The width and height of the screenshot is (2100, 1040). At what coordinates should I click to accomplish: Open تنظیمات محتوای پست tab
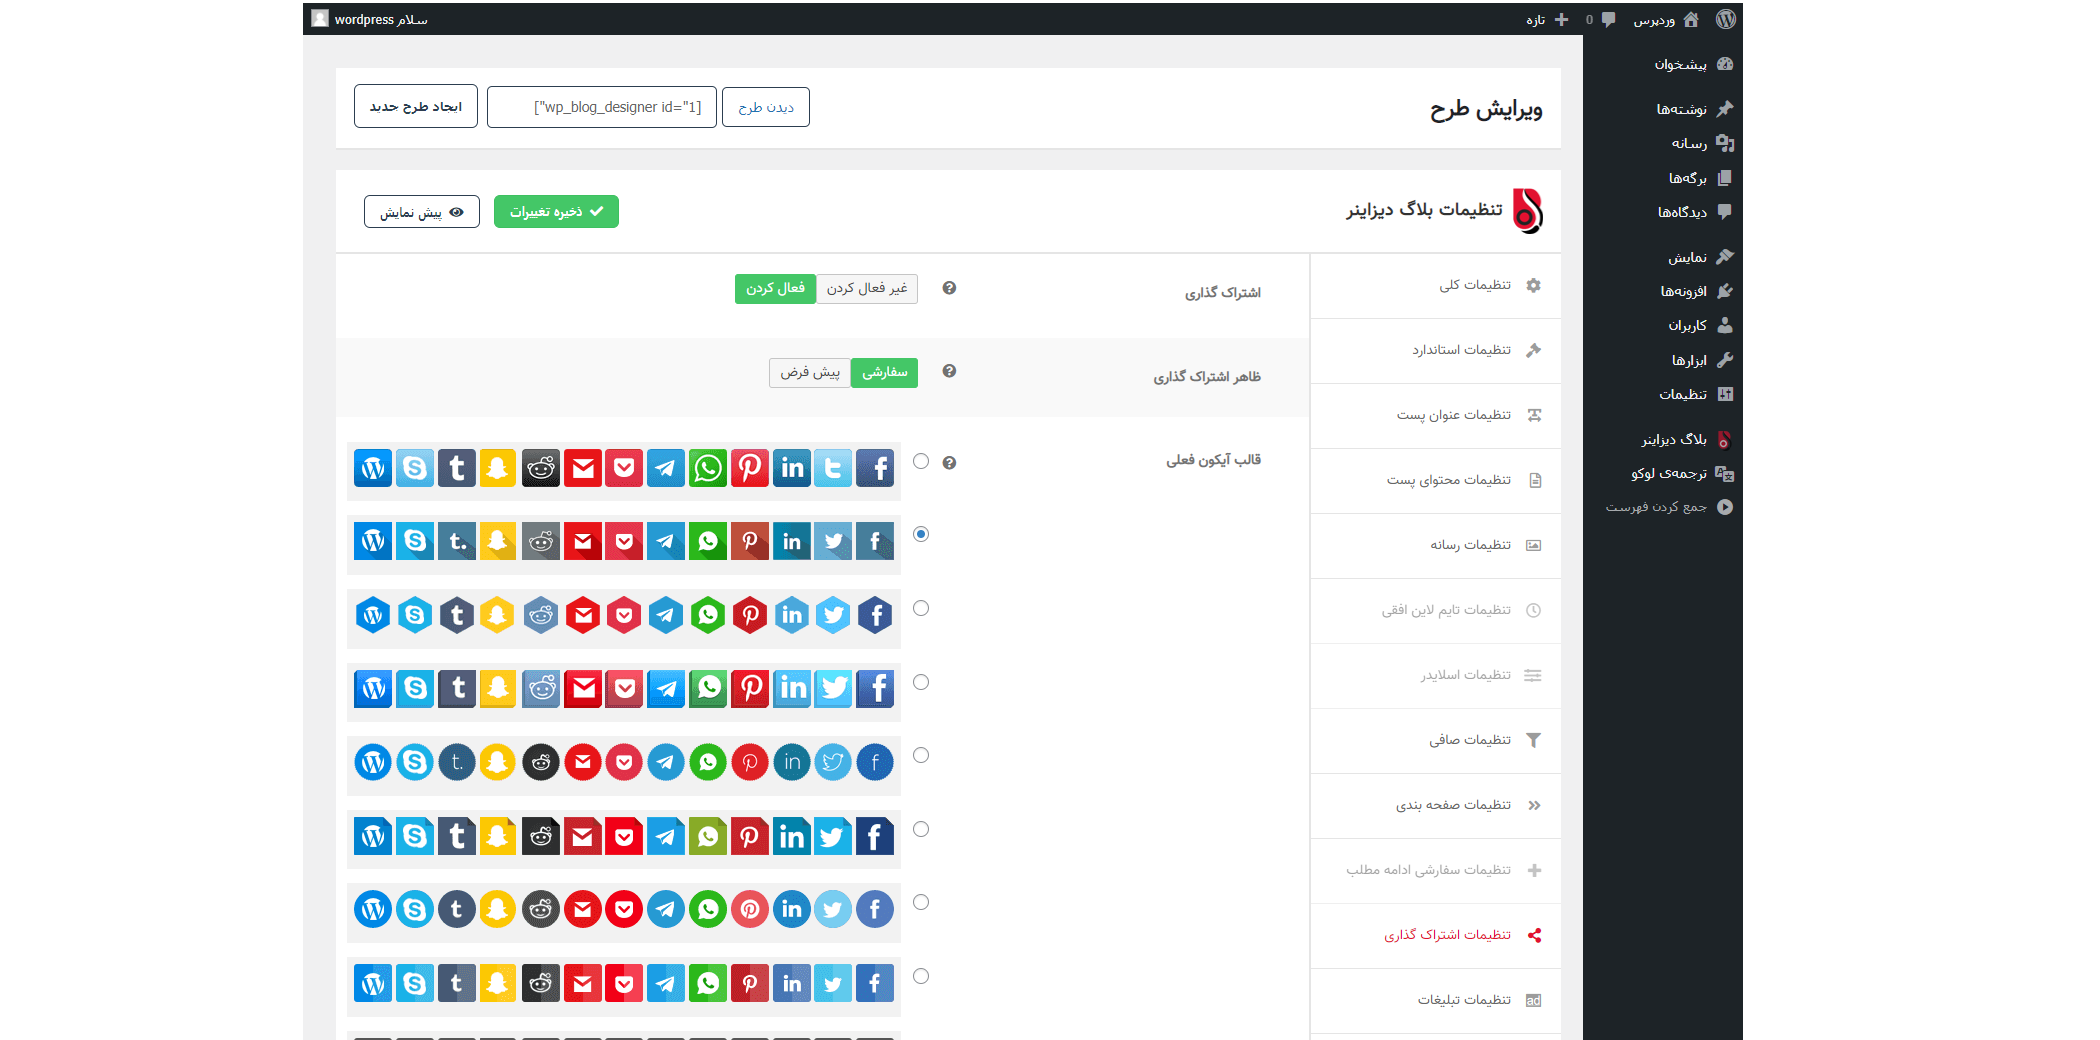pos(1436,481)
